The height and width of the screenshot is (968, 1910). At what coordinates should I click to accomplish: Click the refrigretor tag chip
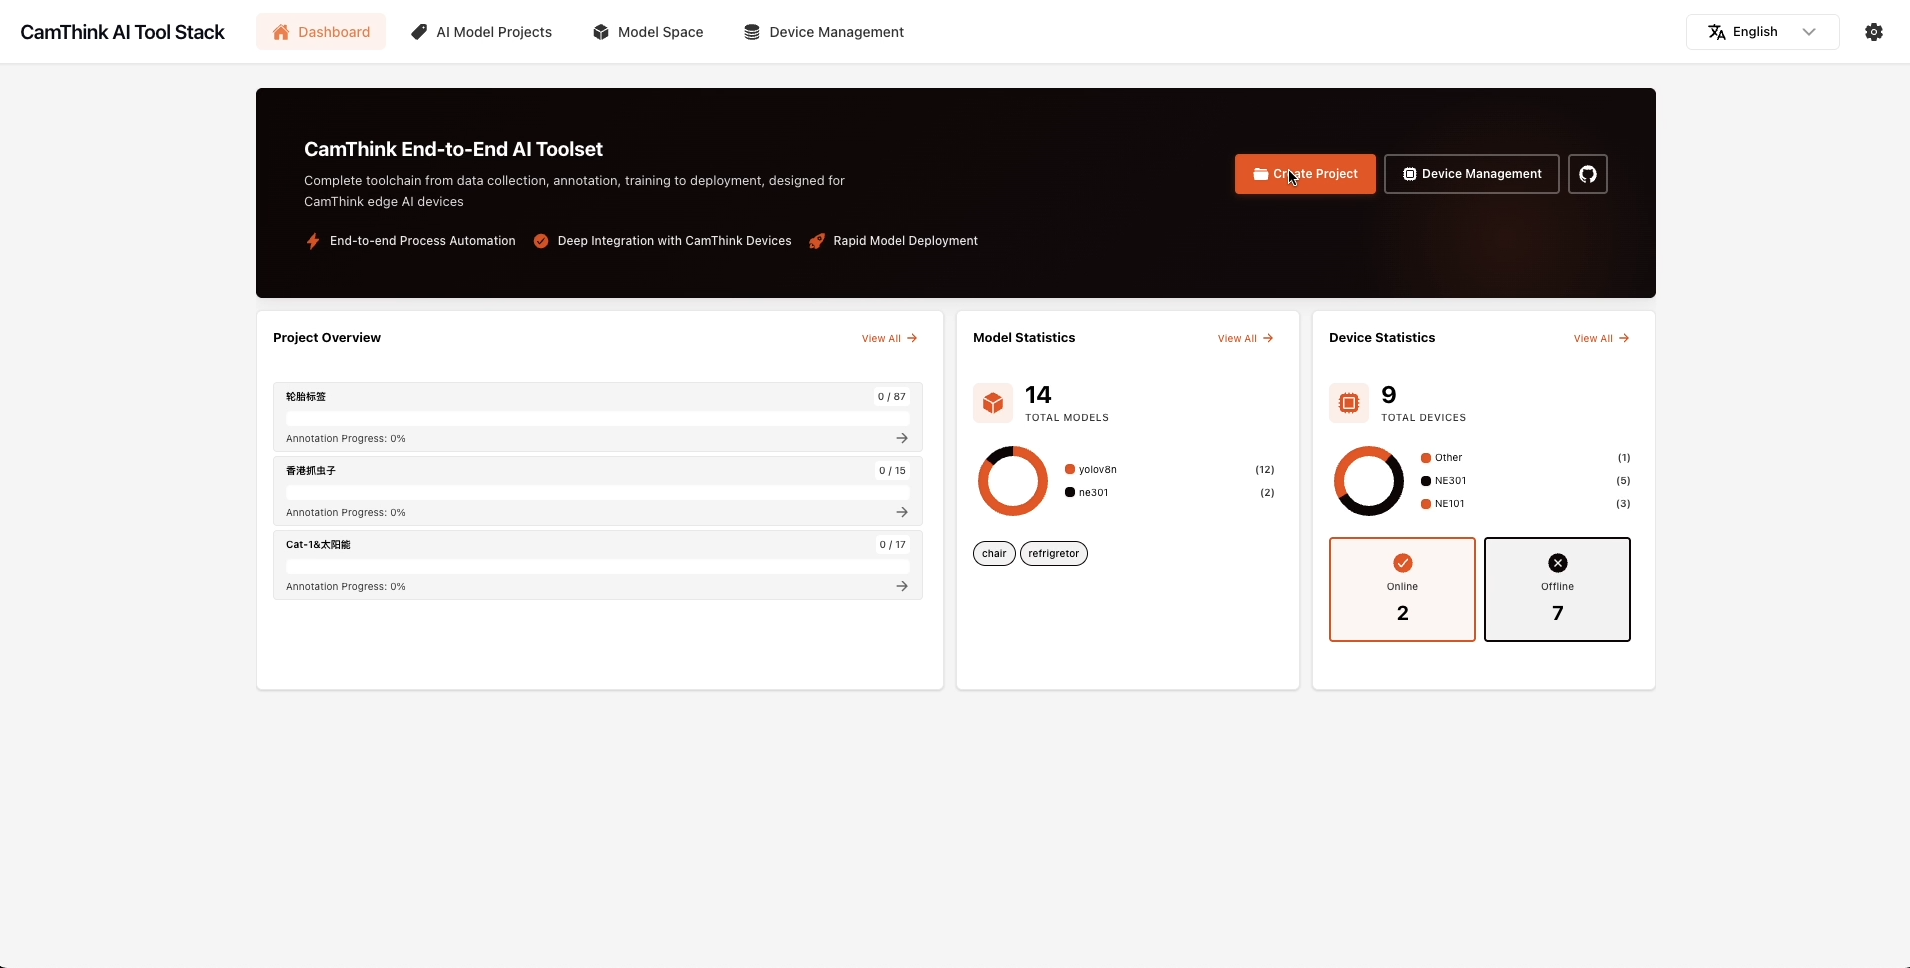(x=1053, y=553)
